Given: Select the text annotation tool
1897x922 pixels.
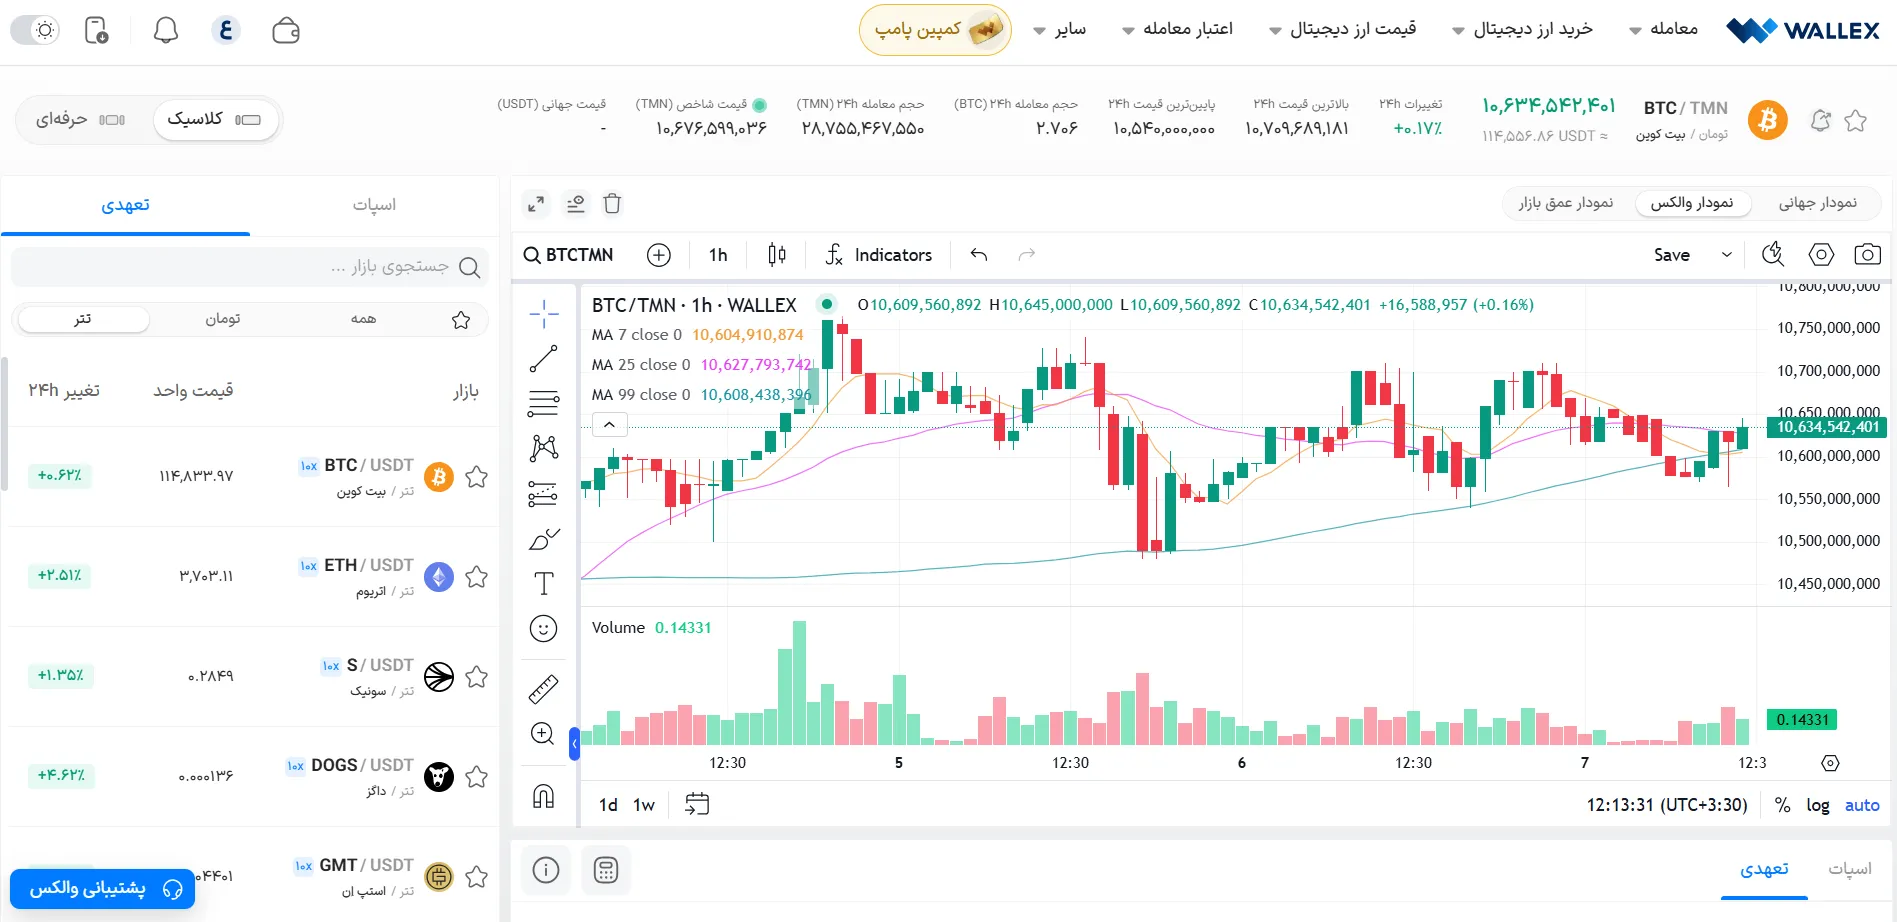Looking at the screenshot, I should 543,584.
